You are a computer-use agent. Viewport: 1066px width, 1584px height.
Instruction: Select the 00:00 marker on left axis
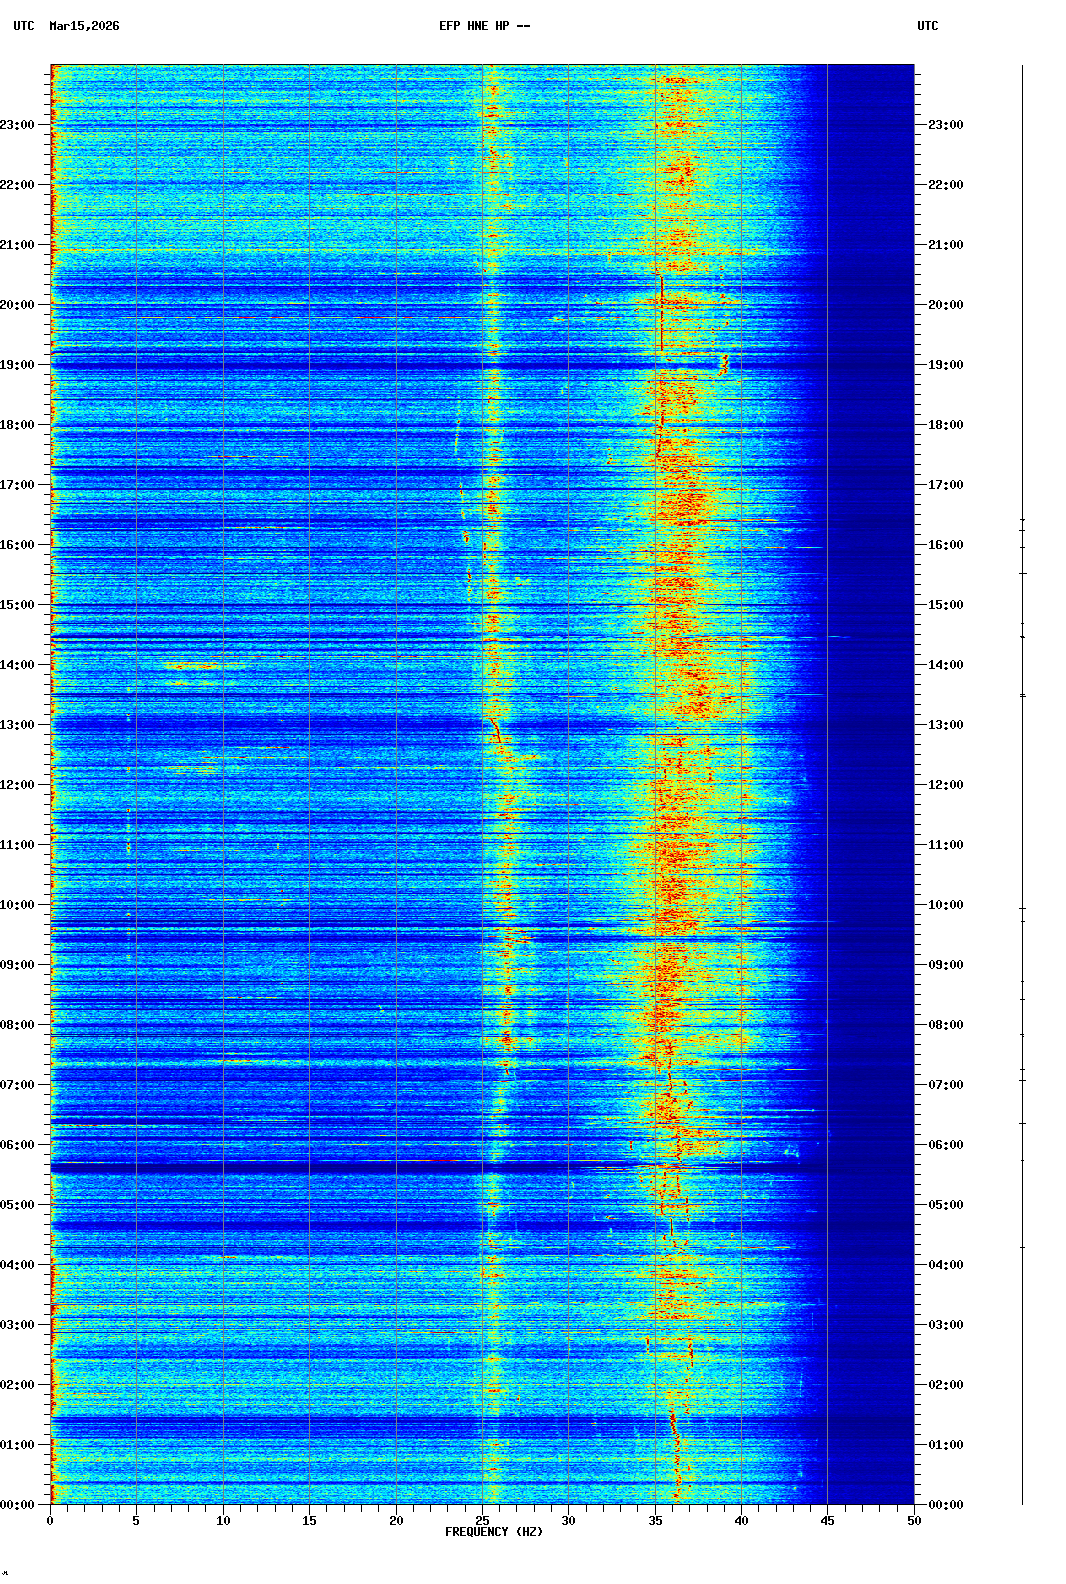(x=18, y=1505)
